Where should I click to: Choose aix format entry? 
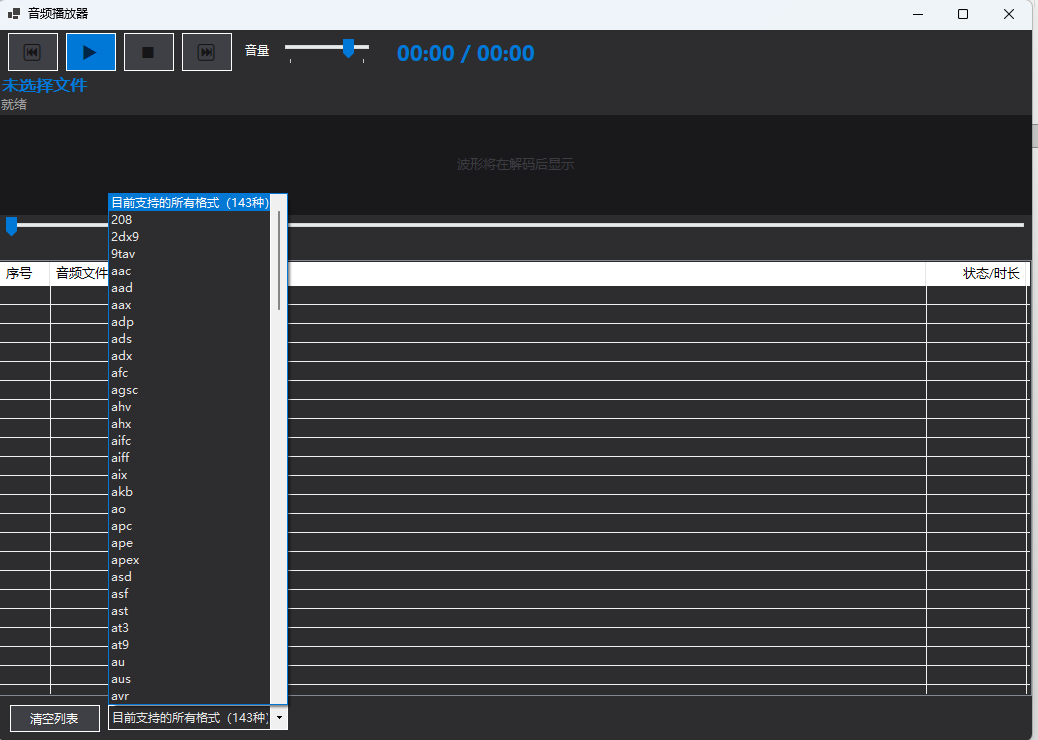(x=189, y=475)
